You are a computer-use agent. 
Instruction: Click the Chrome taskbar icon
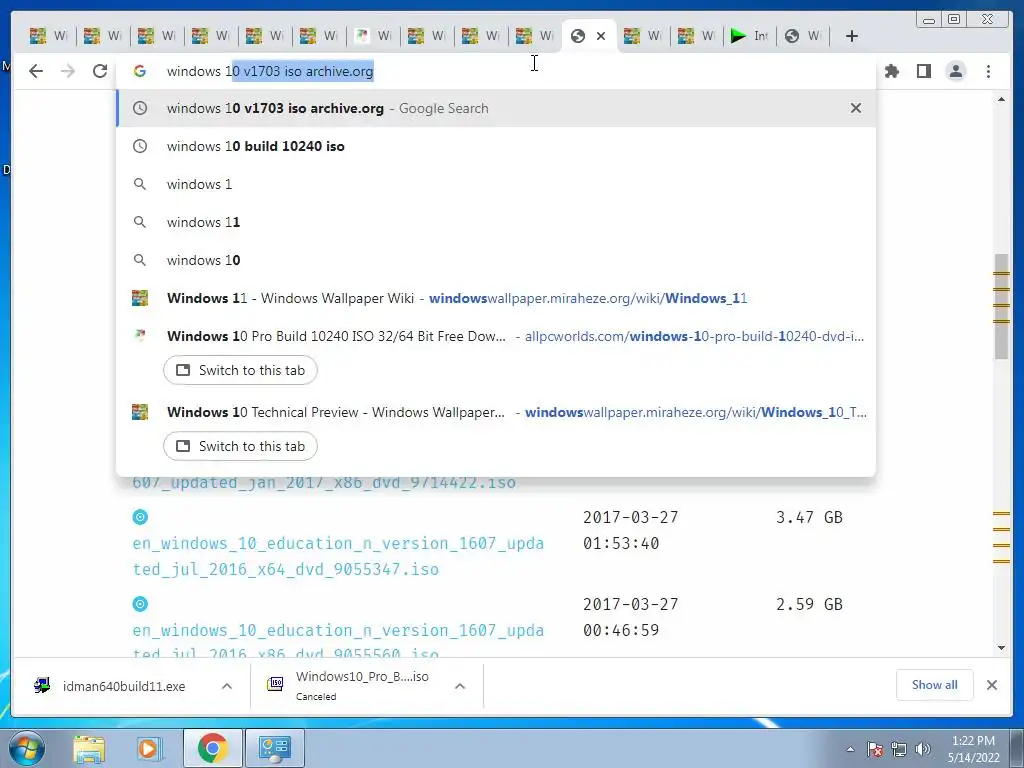213,748
